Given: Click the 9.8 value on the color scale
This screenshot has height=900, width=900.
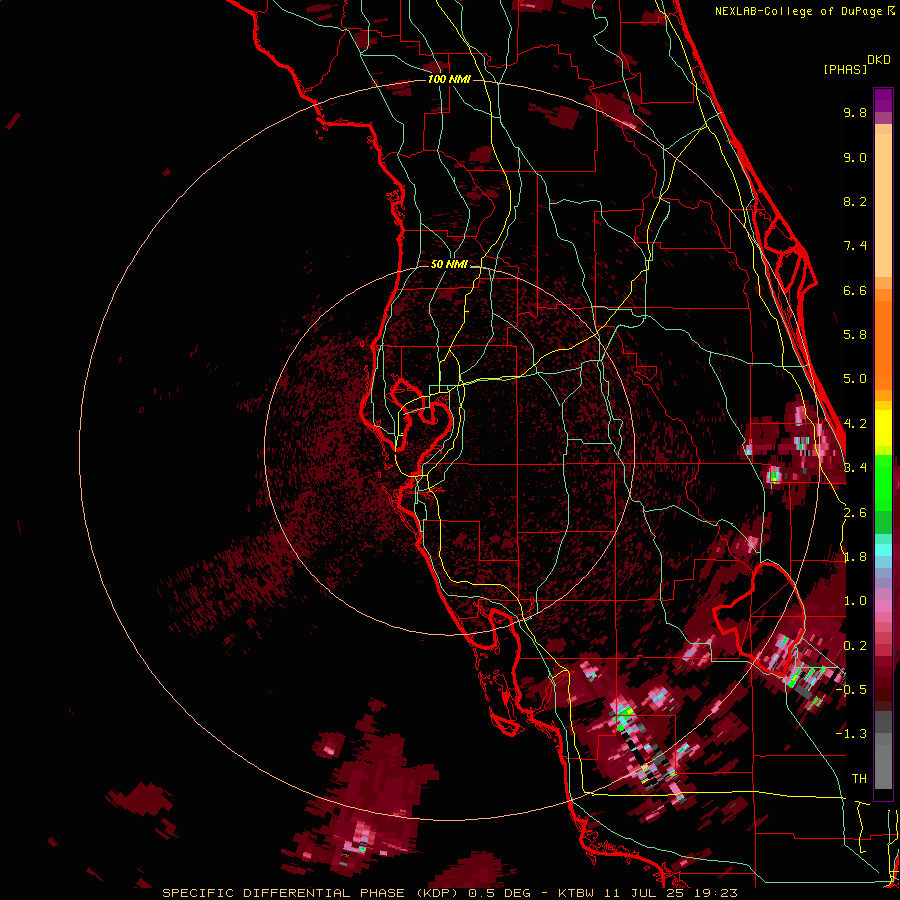Looking at the screenshot, I should pyautogui.click(x=855, y=112).
